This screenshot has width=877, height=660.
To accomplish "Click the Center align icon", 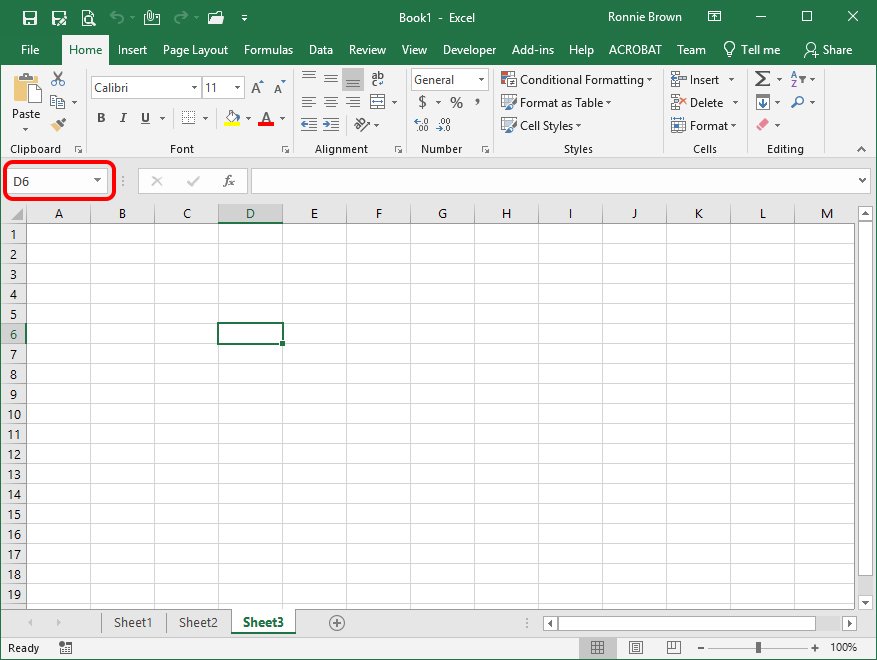I will [330, 102].
